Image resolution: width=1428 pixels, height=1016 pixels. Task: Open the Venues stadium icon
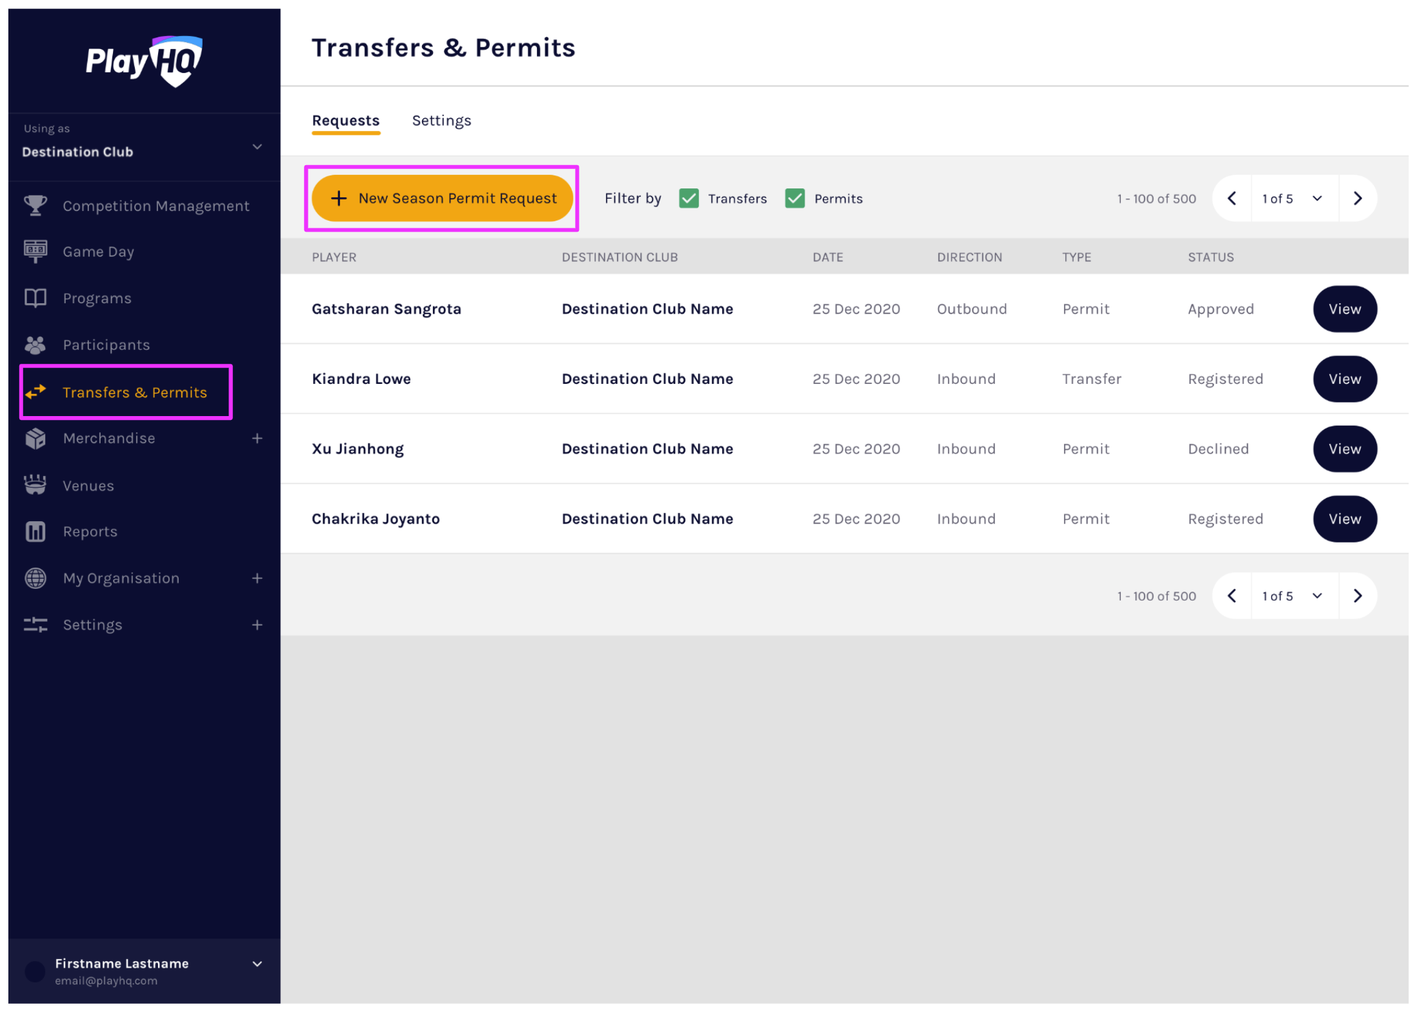[x=36, y=485]
